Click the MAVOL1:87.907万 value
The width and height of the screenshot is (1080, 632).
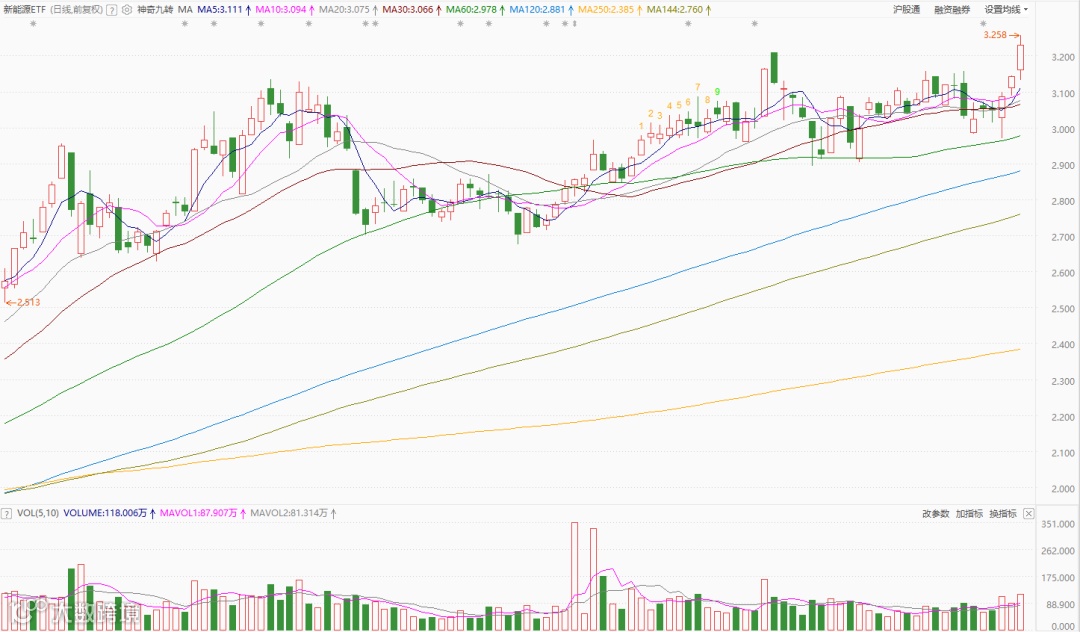(x=198, y=514)
